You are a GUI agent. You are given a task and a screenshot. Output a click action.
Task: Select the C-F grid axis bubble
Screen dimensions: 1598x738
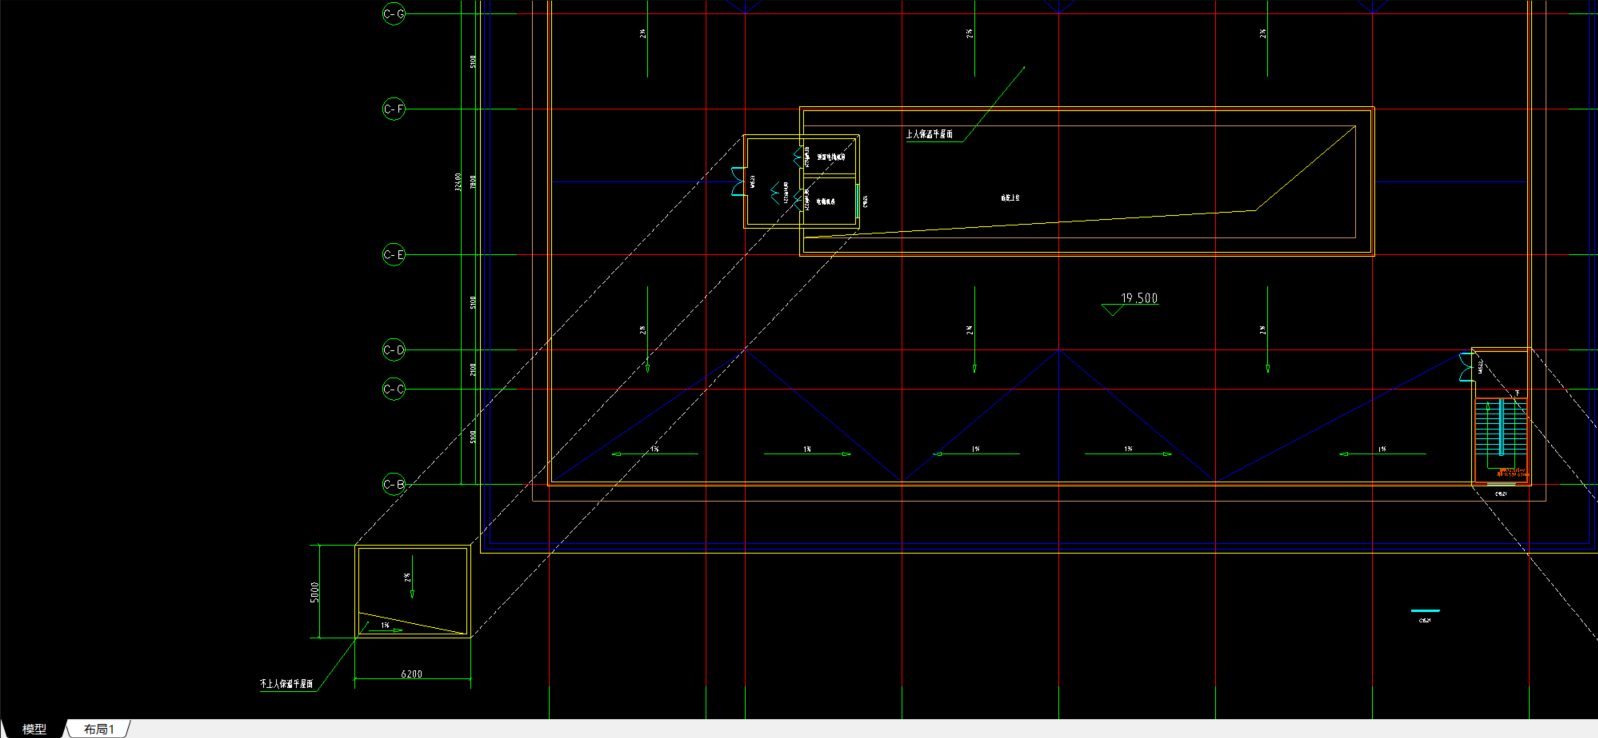coord(394,109)
